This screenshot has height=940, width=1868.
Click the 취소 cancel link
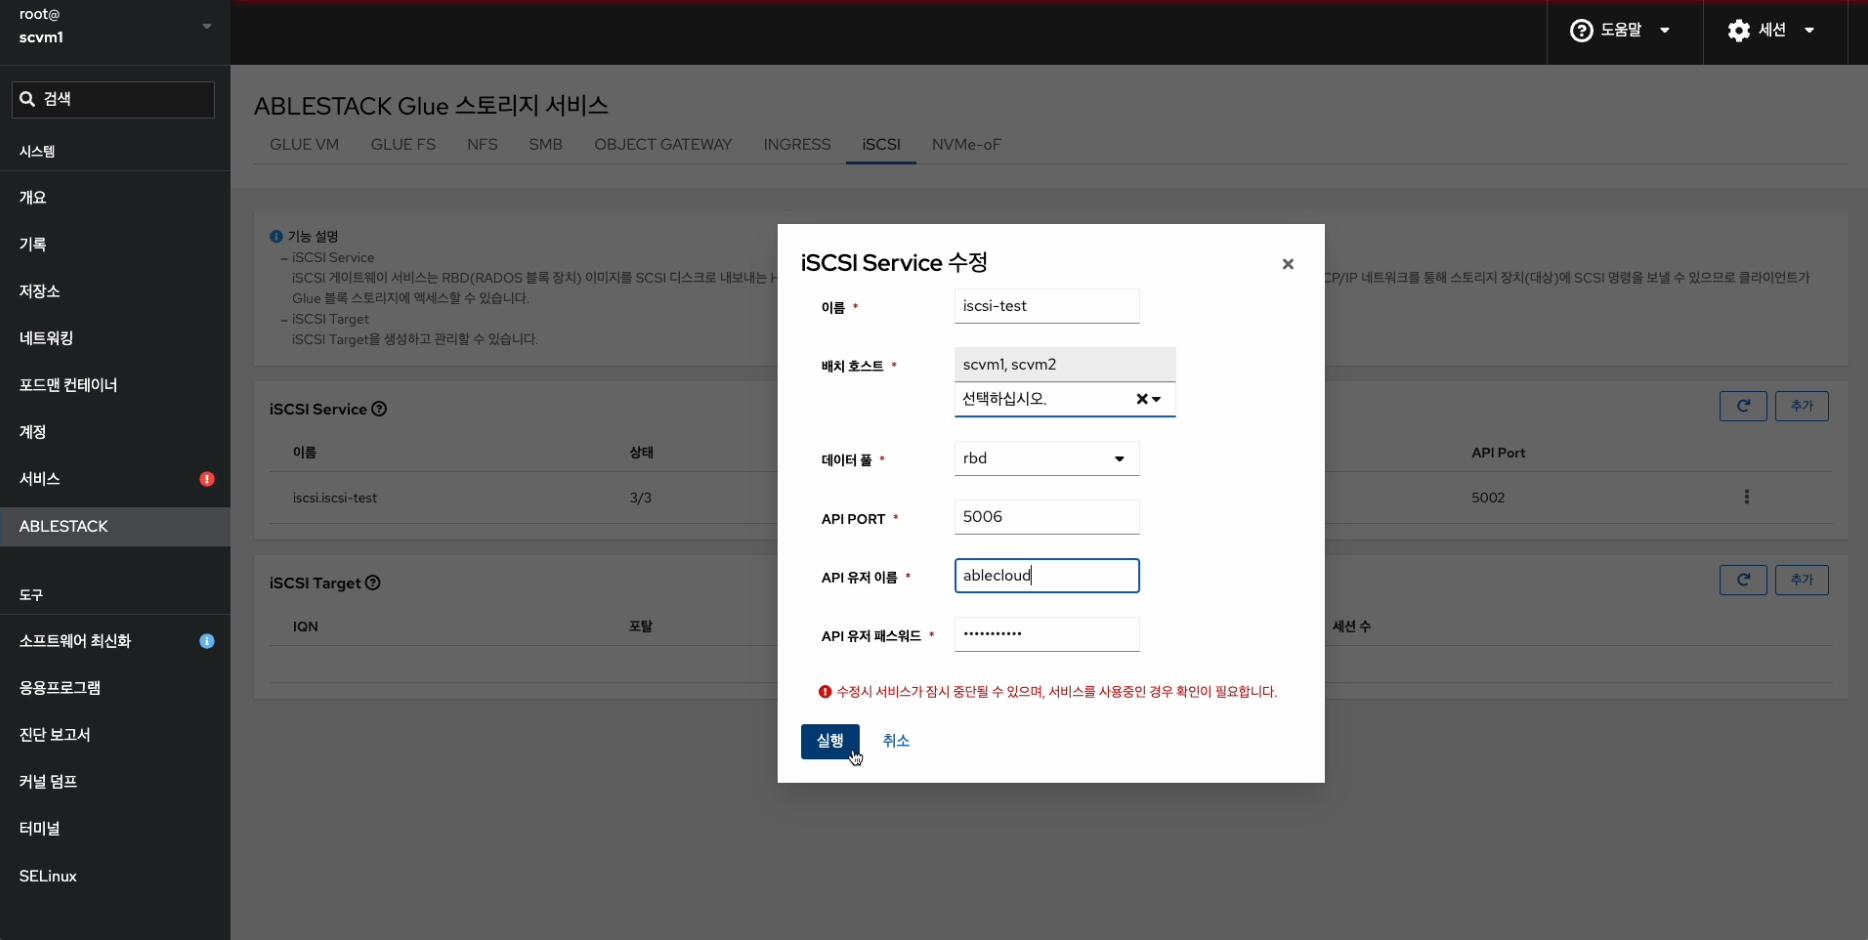pyautogui.click(x=895, y=741)
